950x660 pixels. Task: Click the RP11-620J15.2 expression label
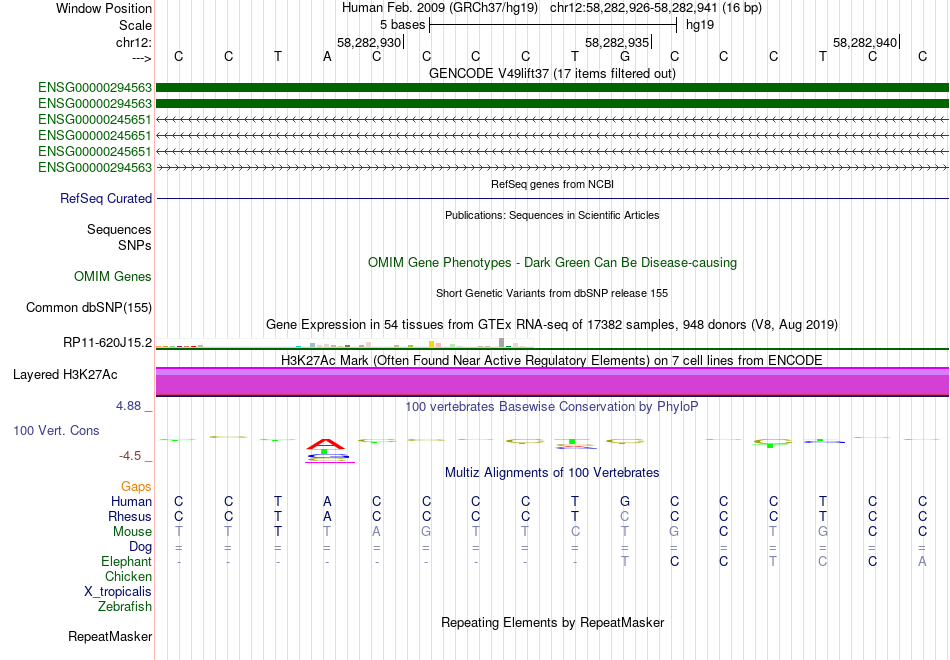(107, 342)
